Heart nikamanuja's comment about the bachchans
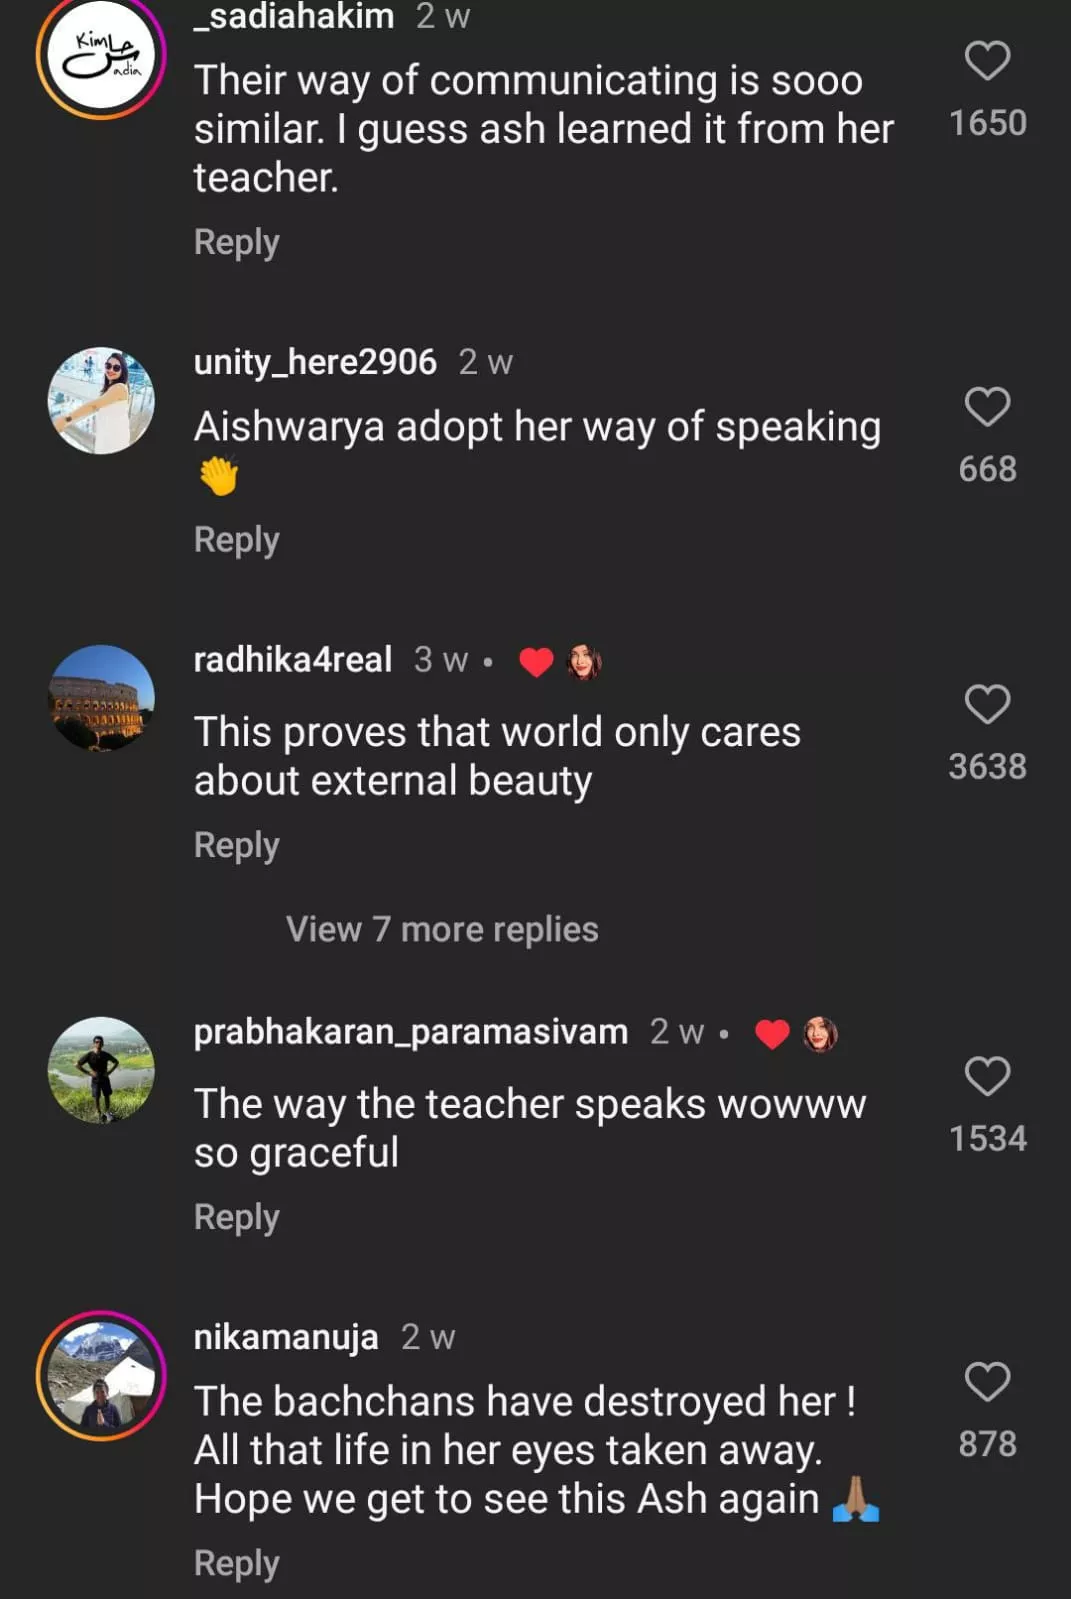 (x=987, y=1382)
